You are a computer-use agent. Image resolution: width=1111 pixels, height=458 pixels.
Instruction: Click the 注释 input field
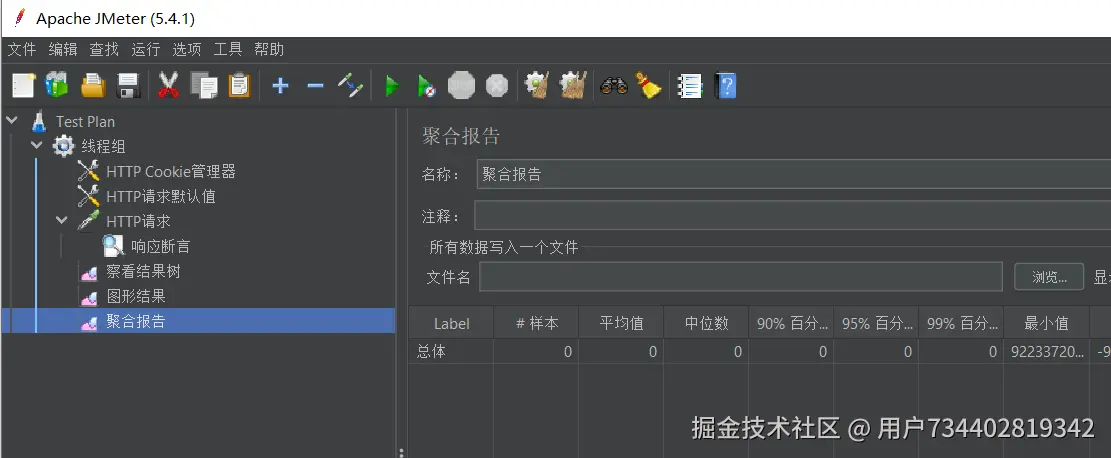click(792, 216)
